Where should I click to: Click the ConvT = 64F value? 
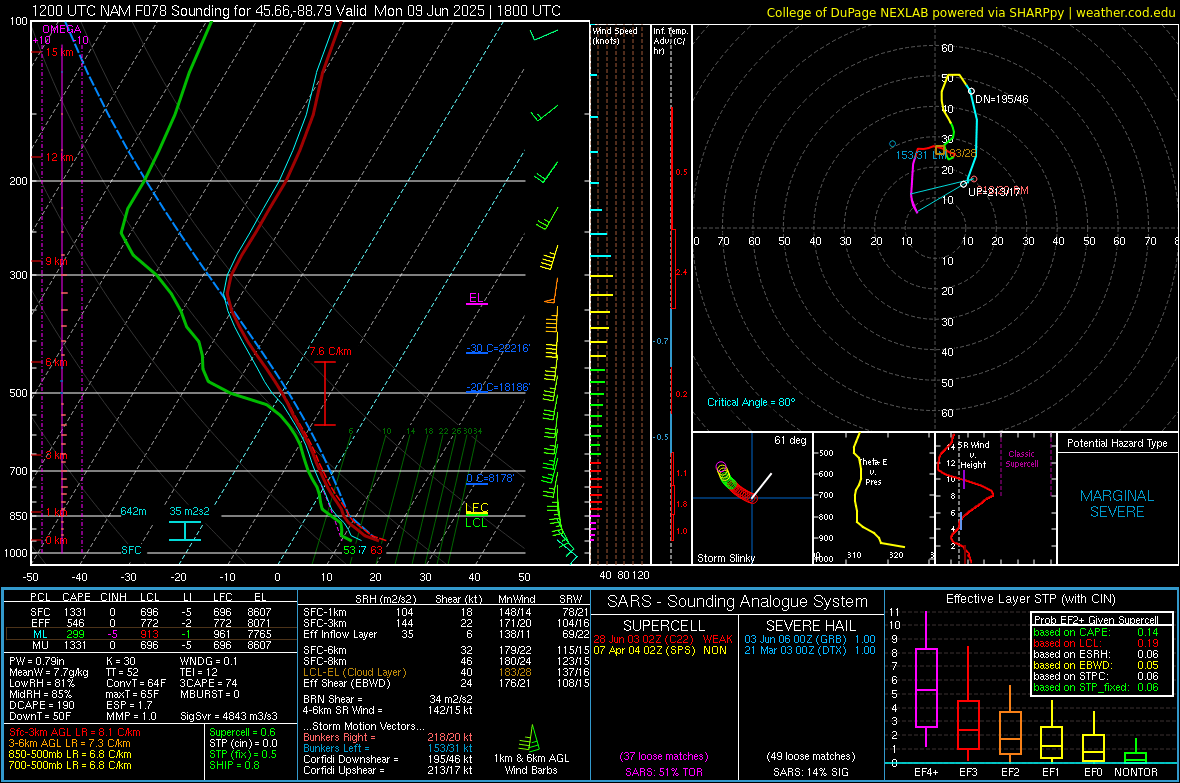(135, 683)
